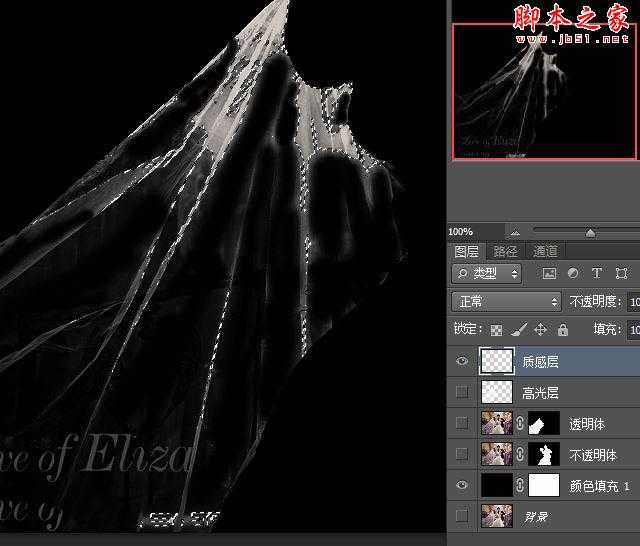Click the 填充 label
The width and height of the screenshot is (640, 546).
point(607,329)
